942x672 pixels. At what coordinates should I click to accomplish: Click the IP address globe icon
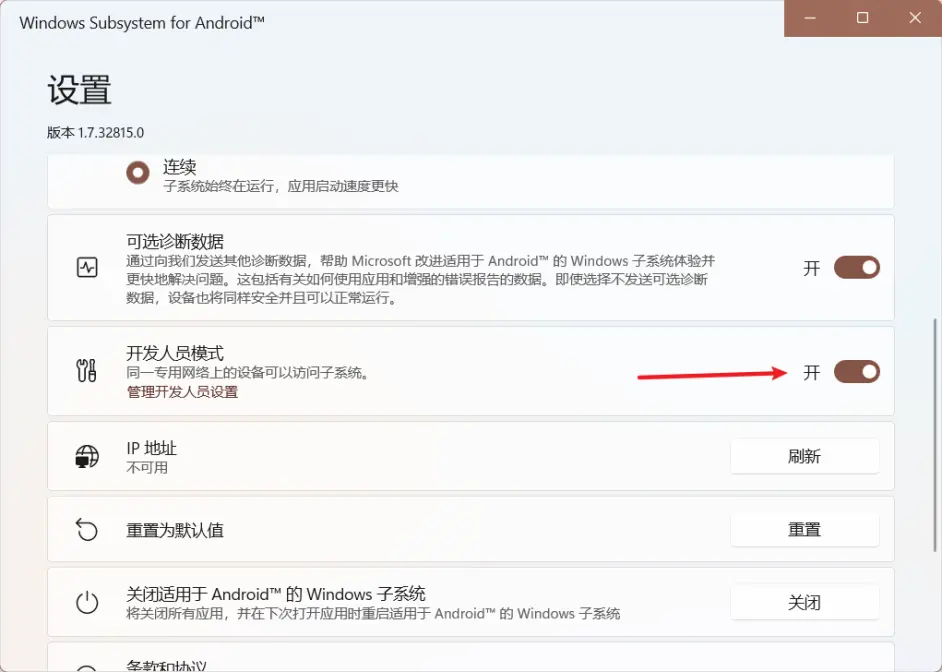click(87, 456)
